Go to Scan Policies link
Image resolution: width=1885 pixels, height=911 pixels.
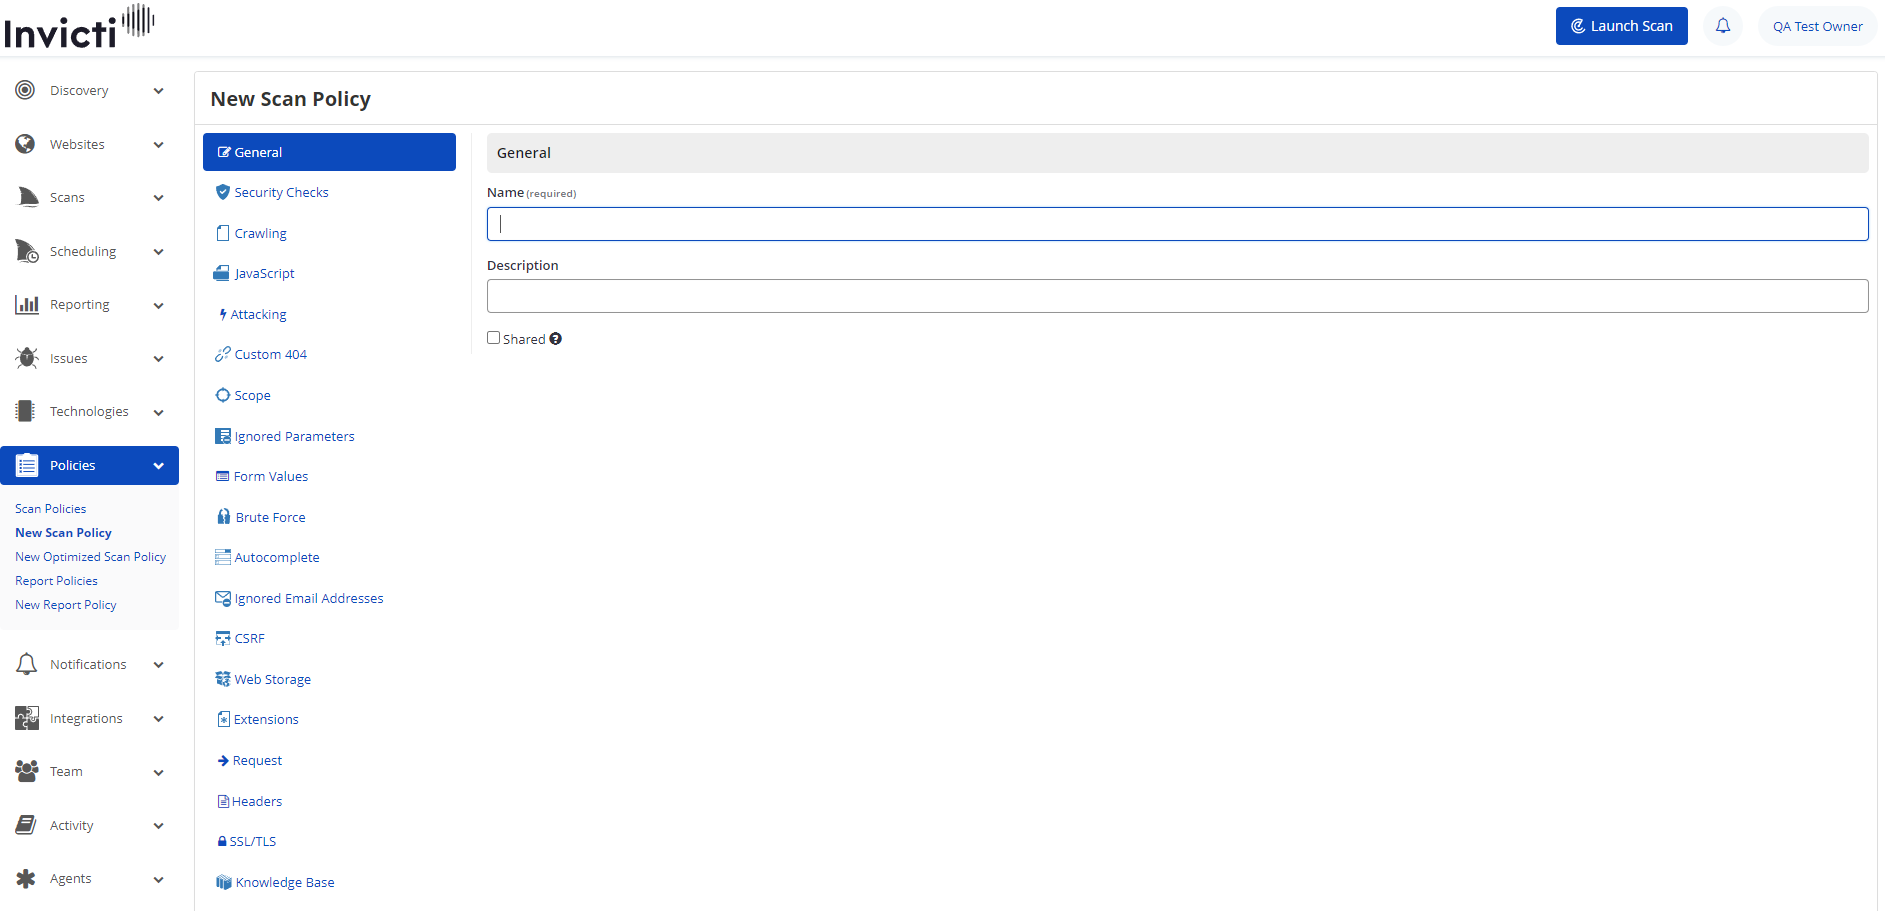pos(51,509)
